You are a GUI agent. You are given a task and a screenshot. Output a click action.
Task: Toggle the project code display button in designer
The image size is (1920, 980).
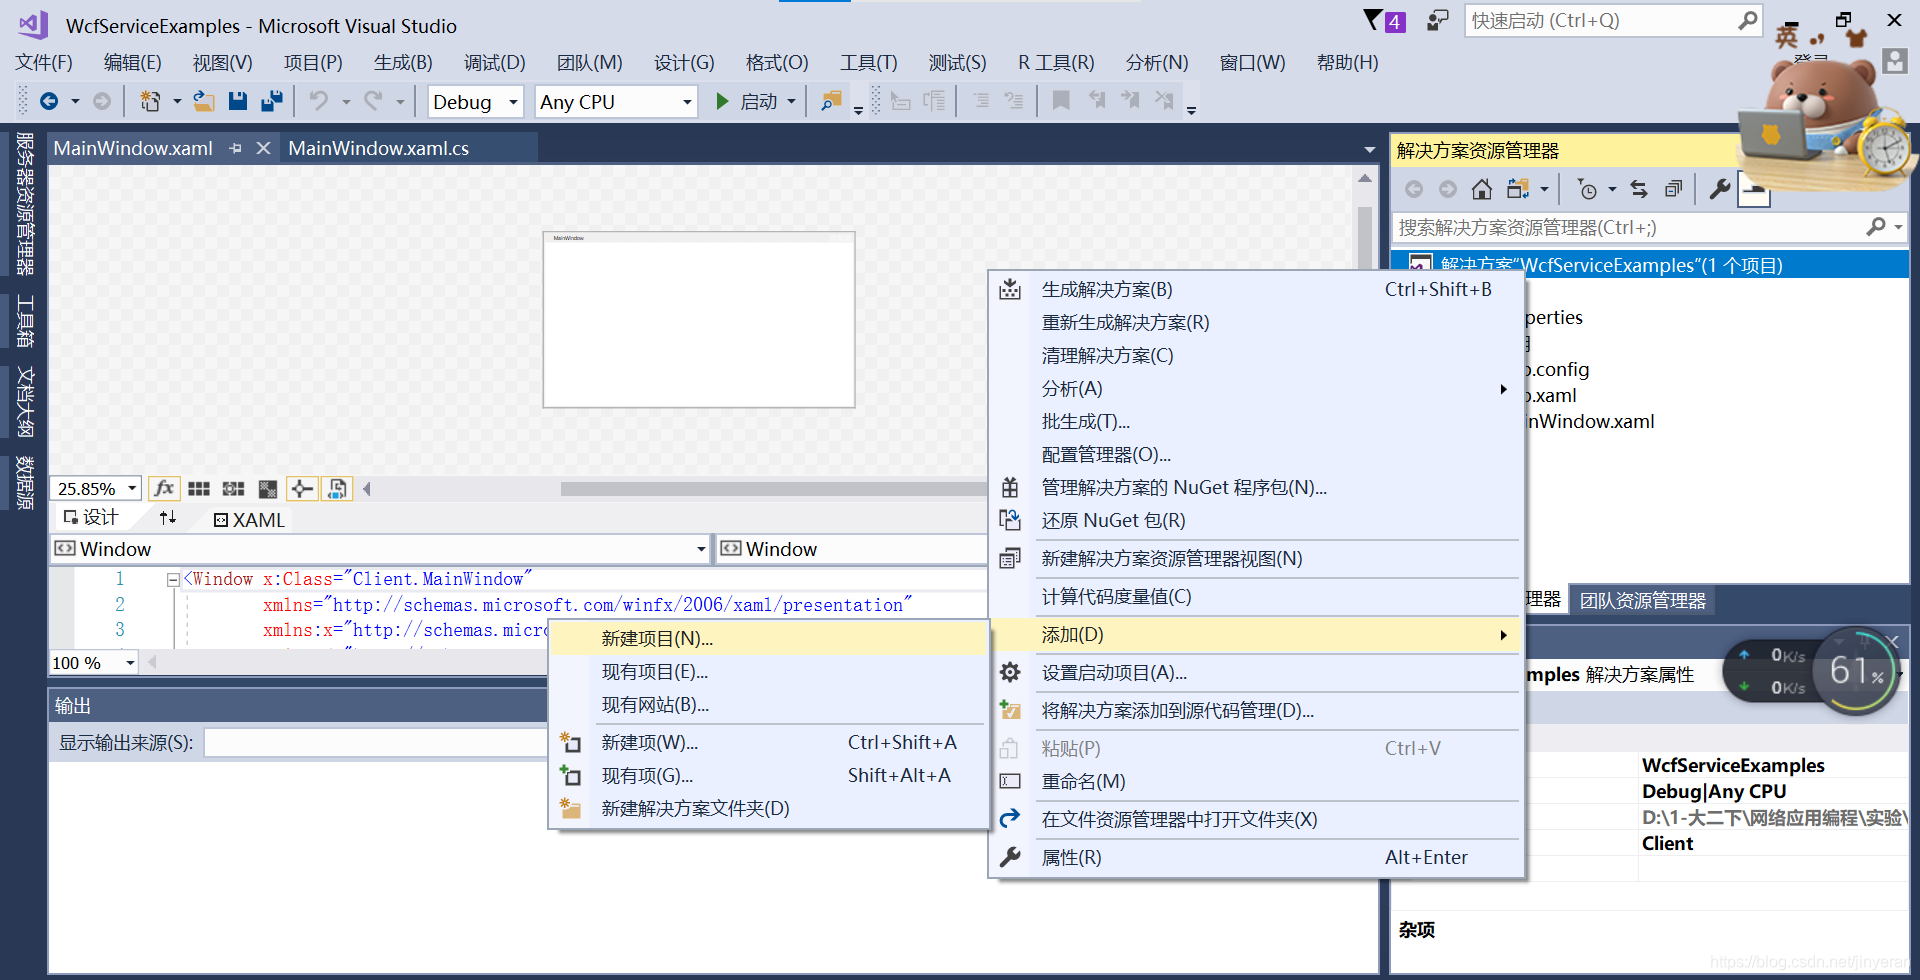pyautogui.click(x=337, y=488)
